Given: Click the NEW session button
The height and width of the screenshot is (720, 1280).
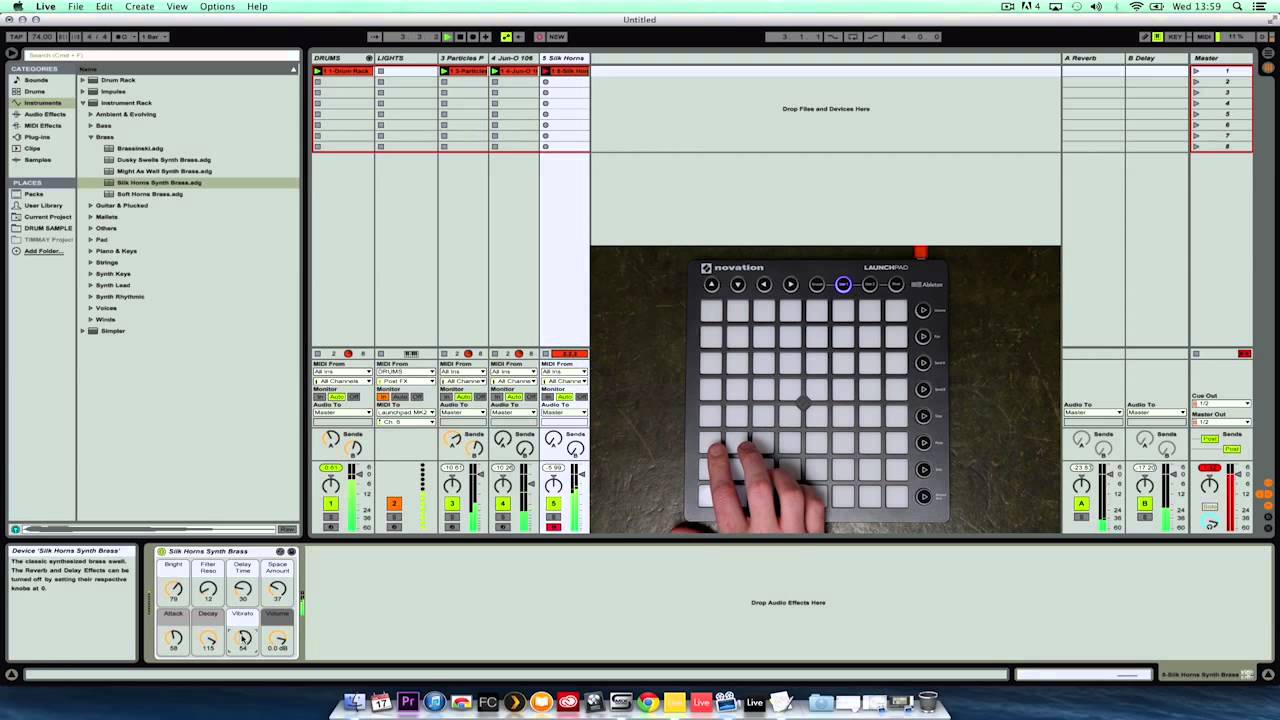Looking at the screenshot, I should point(556,37).
